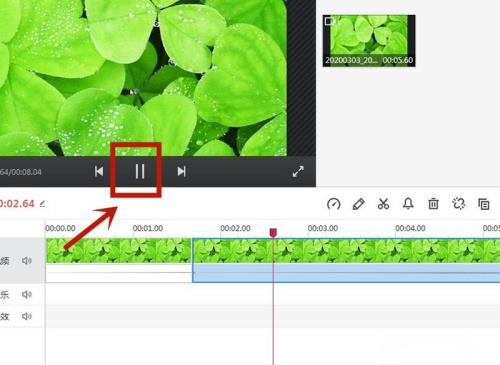Skip to the next frame
The height and width of the screenshot is (365, 500).
point(181,171)
